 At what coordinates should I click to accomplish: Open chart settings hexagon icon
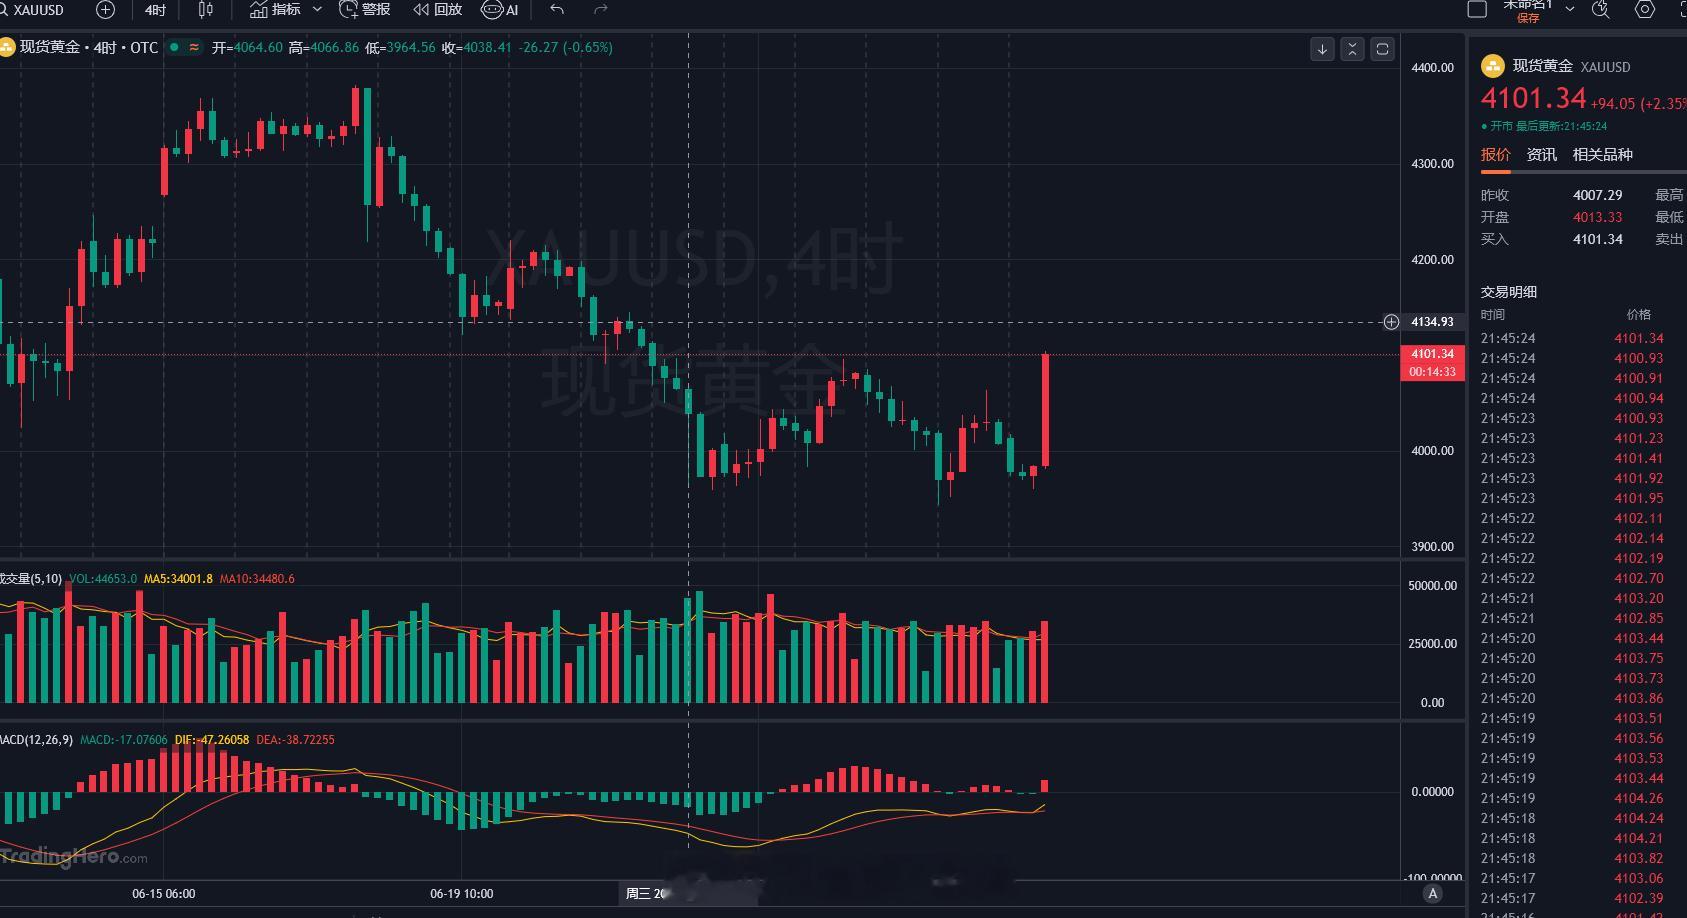[1645, 10]
